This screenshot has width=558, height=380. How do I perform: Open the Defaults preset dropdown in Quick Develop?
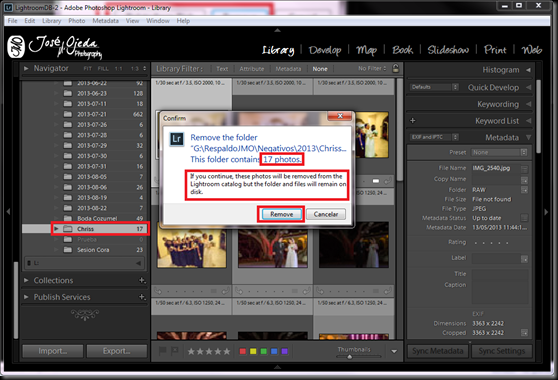[434, 87]
